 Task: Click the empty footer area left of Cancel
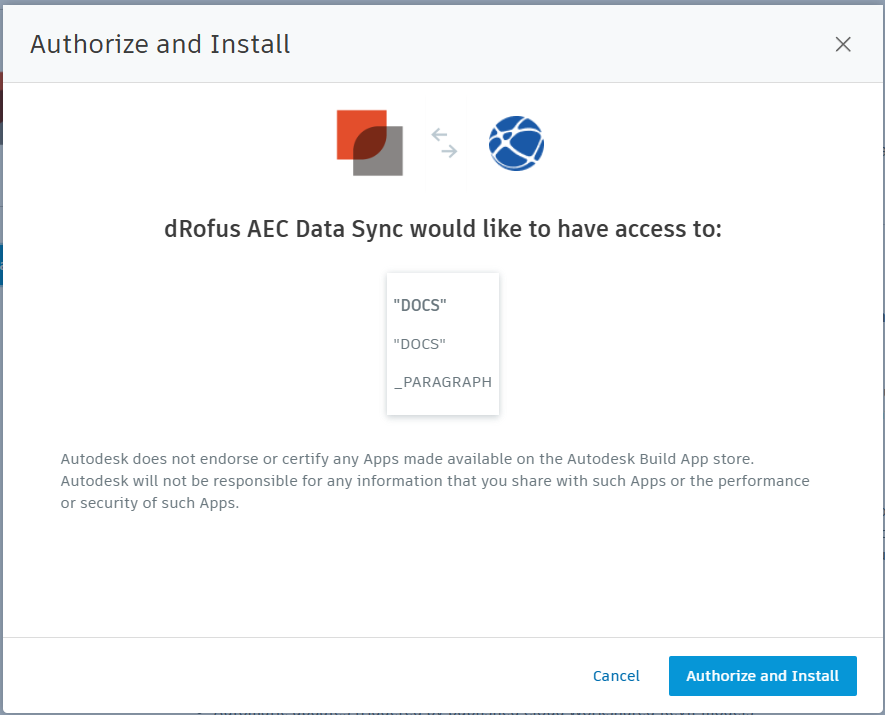point(300,676)
